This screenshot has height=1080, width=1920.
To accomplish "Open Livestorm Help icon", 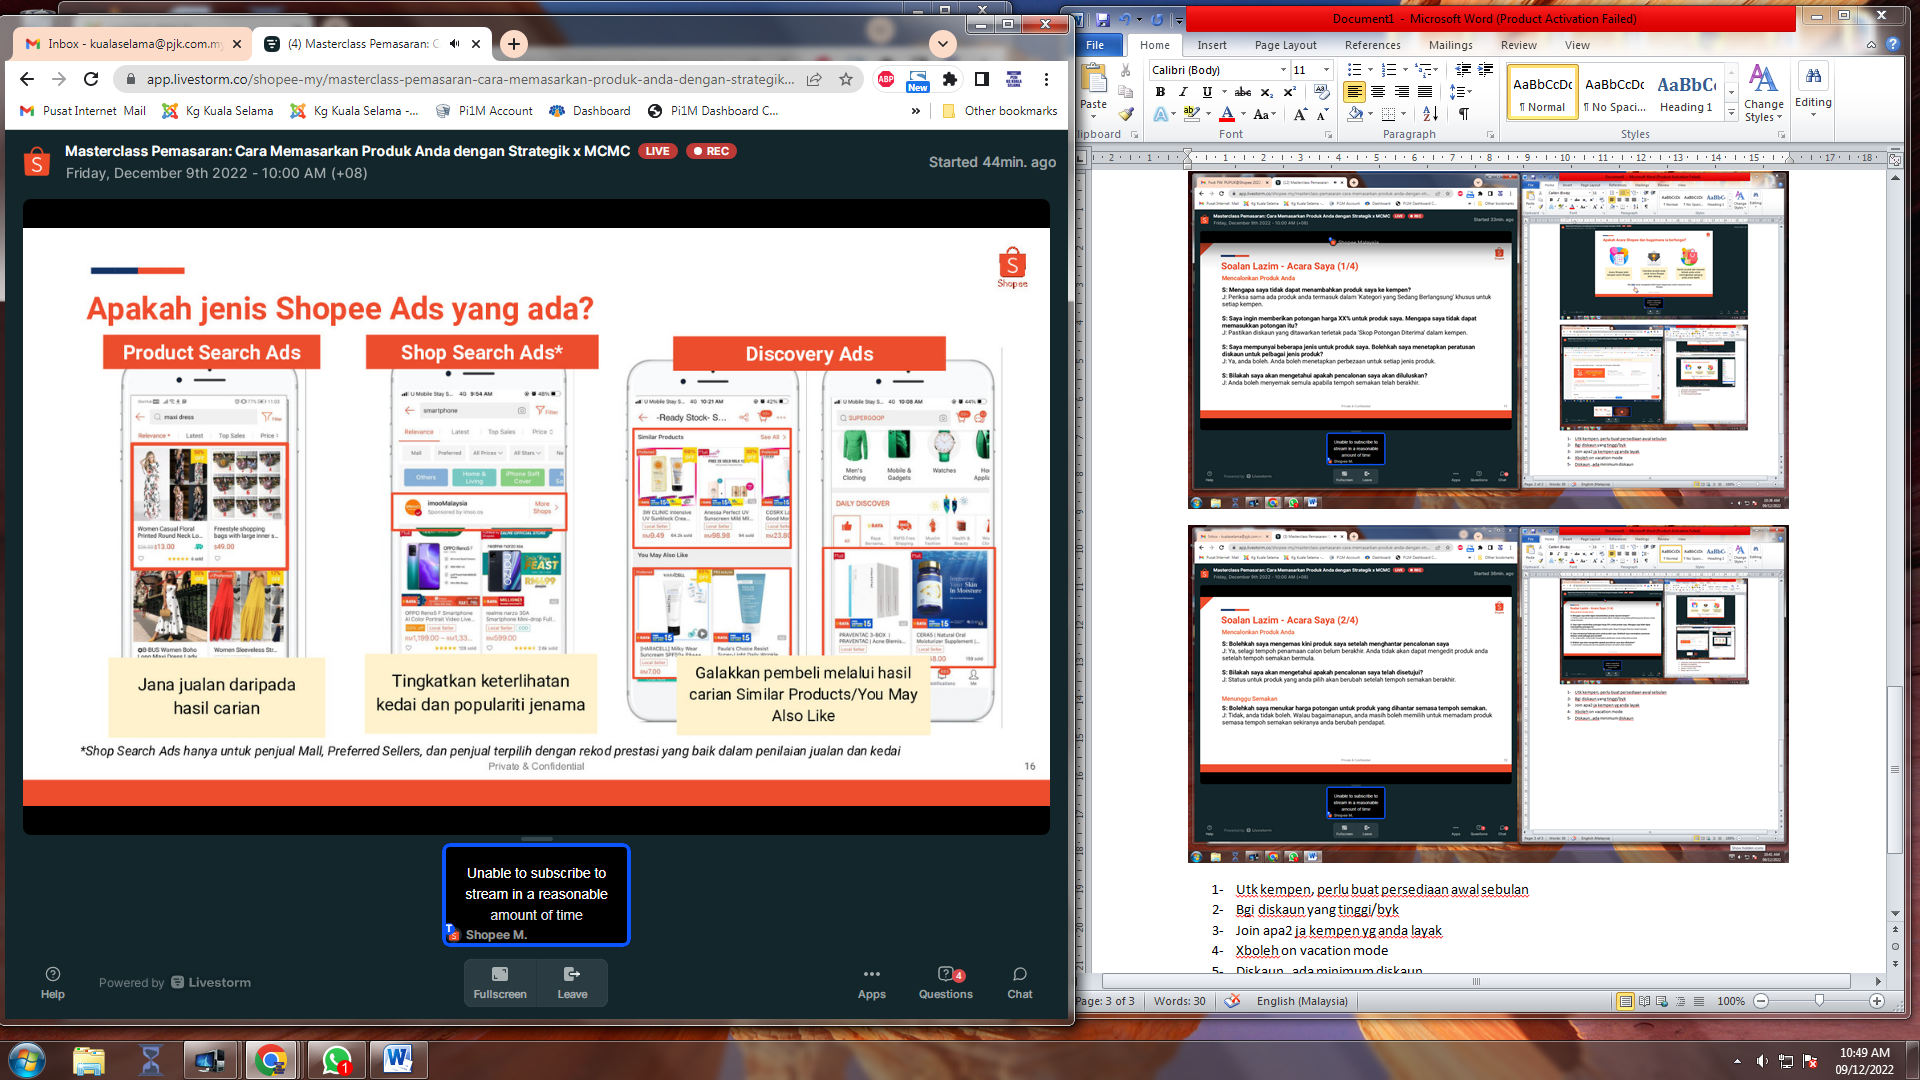I will pyautogui.click(x=53, y=982).
